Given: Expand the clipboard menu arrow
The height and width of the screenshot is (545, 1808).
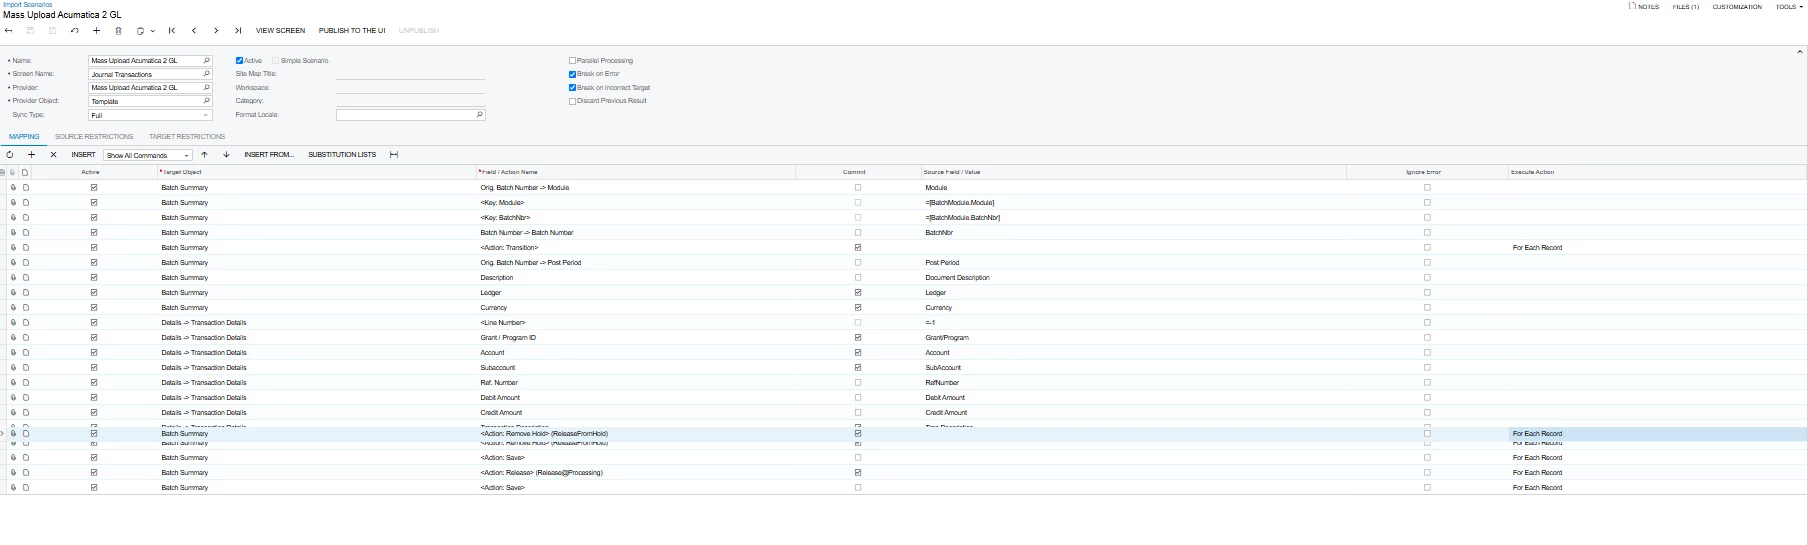Looking at the screenshot, I should pyautogui.click(x=153, y=31).
